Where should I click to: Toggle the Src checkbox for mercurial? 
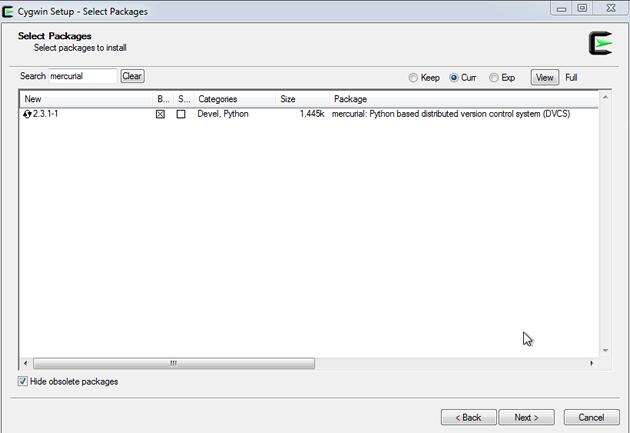tap(181, 114)
